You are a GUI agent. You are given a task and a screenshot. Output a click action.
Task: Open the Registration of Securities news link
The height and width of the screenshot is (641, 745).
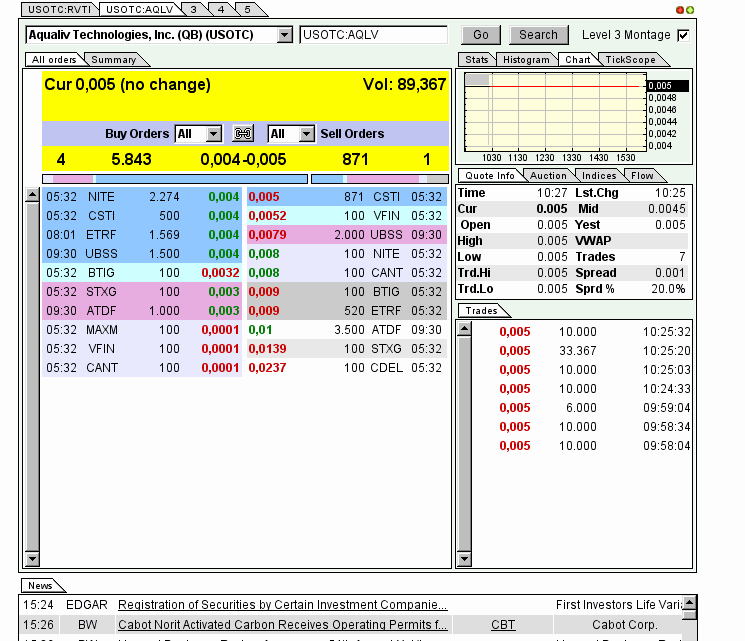pyautogui.click(x=282, y=604)
